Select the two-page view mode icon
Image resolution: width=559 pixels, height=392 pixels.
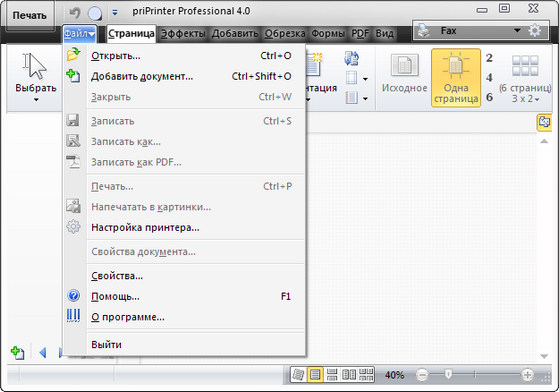349,375
